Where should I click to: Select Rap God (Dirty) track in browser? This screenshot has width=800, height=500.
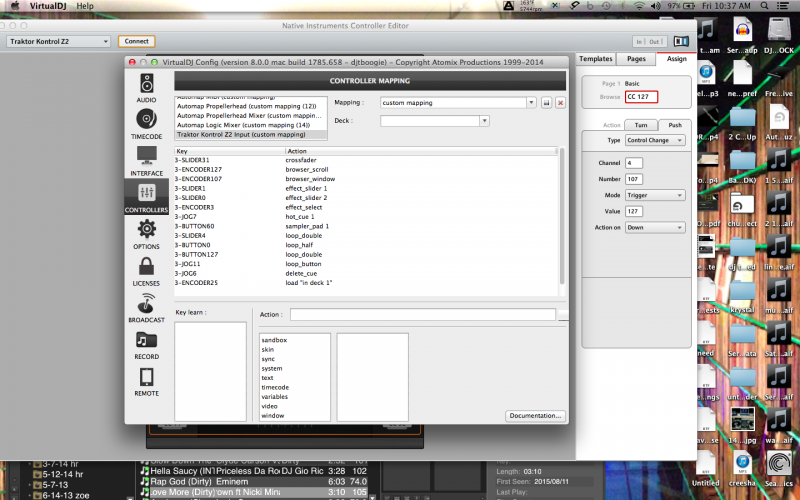(254, 482)
